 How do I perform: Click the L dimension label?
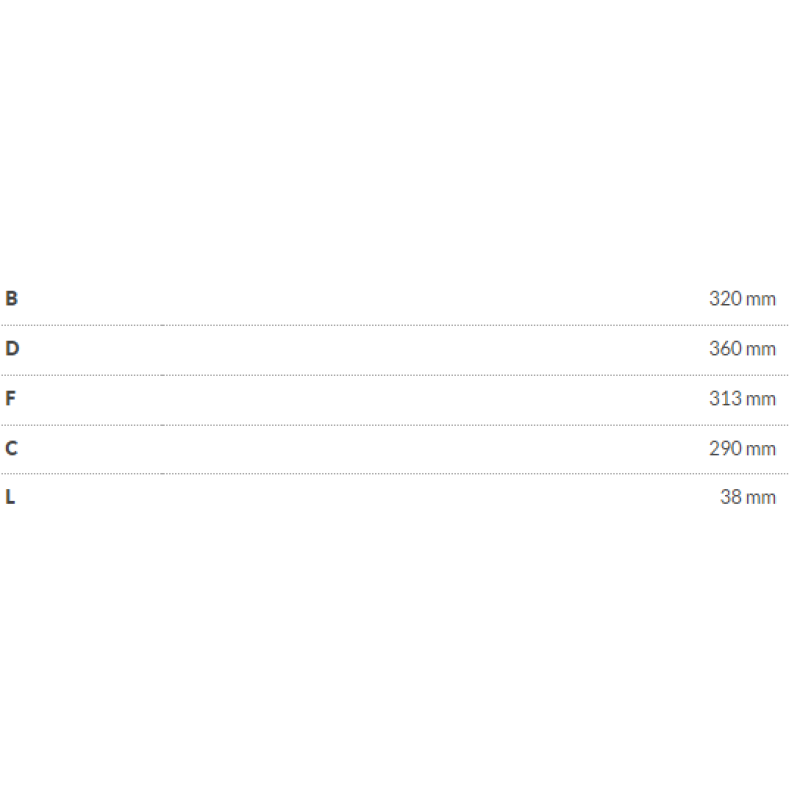(10, 497)
